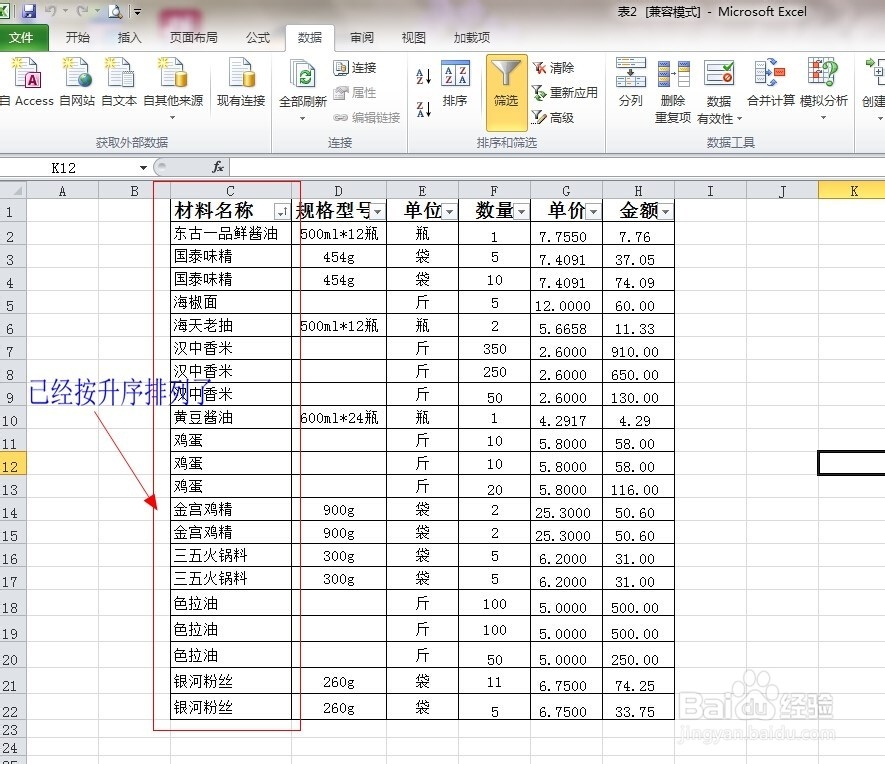Open 规格型号 column filter dropdown
Image resolution: width=885 pixels, height=764 pixels.
(378, 212)
